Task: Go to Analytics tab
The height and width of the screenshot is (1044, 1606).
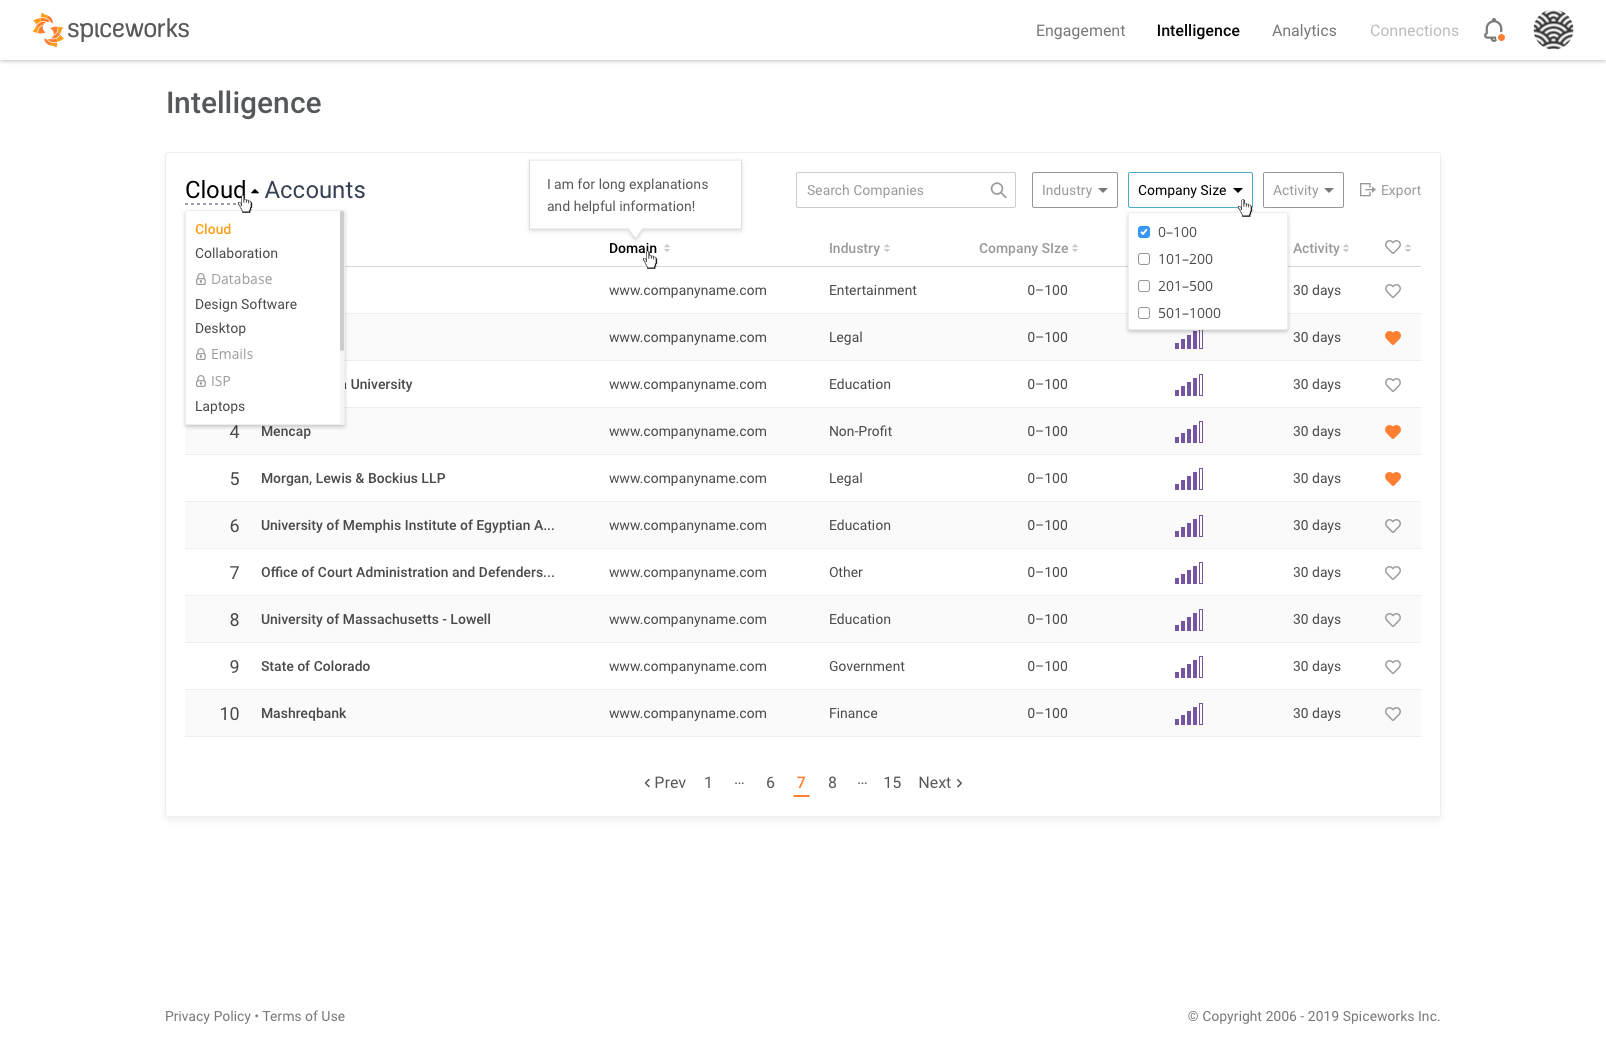Action: pyautogui.click(x=1304, y=31)
